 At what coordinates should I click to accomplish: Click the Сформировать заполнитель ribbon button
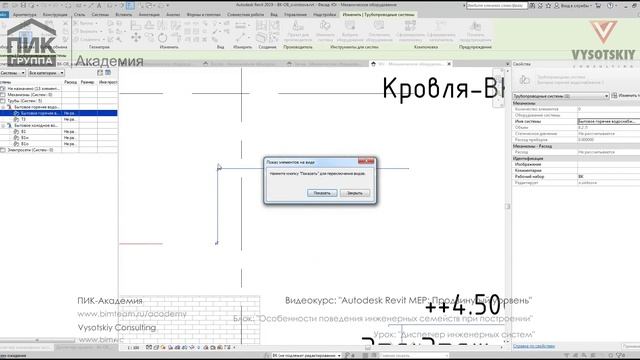click(x=441, y=32)
